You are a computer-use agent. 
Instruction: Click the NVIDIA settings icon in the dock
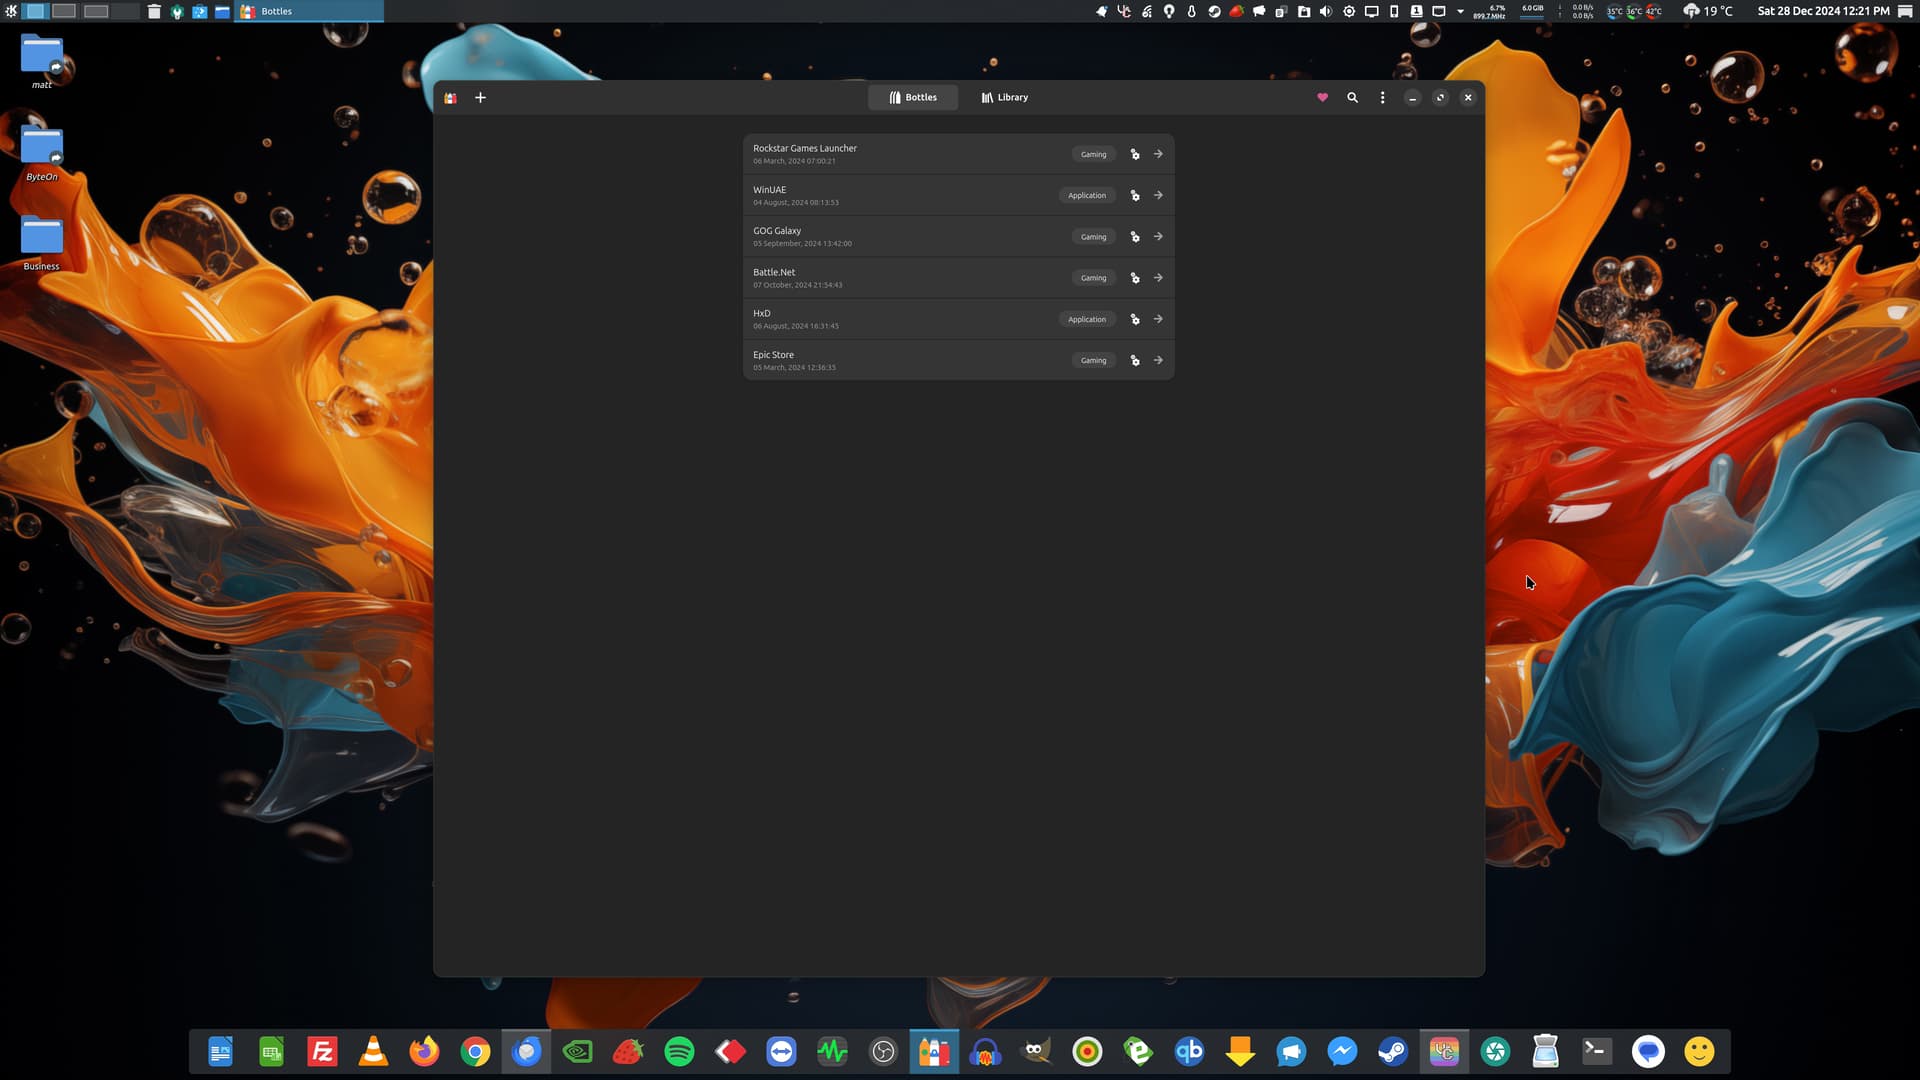click(577, 1051)
